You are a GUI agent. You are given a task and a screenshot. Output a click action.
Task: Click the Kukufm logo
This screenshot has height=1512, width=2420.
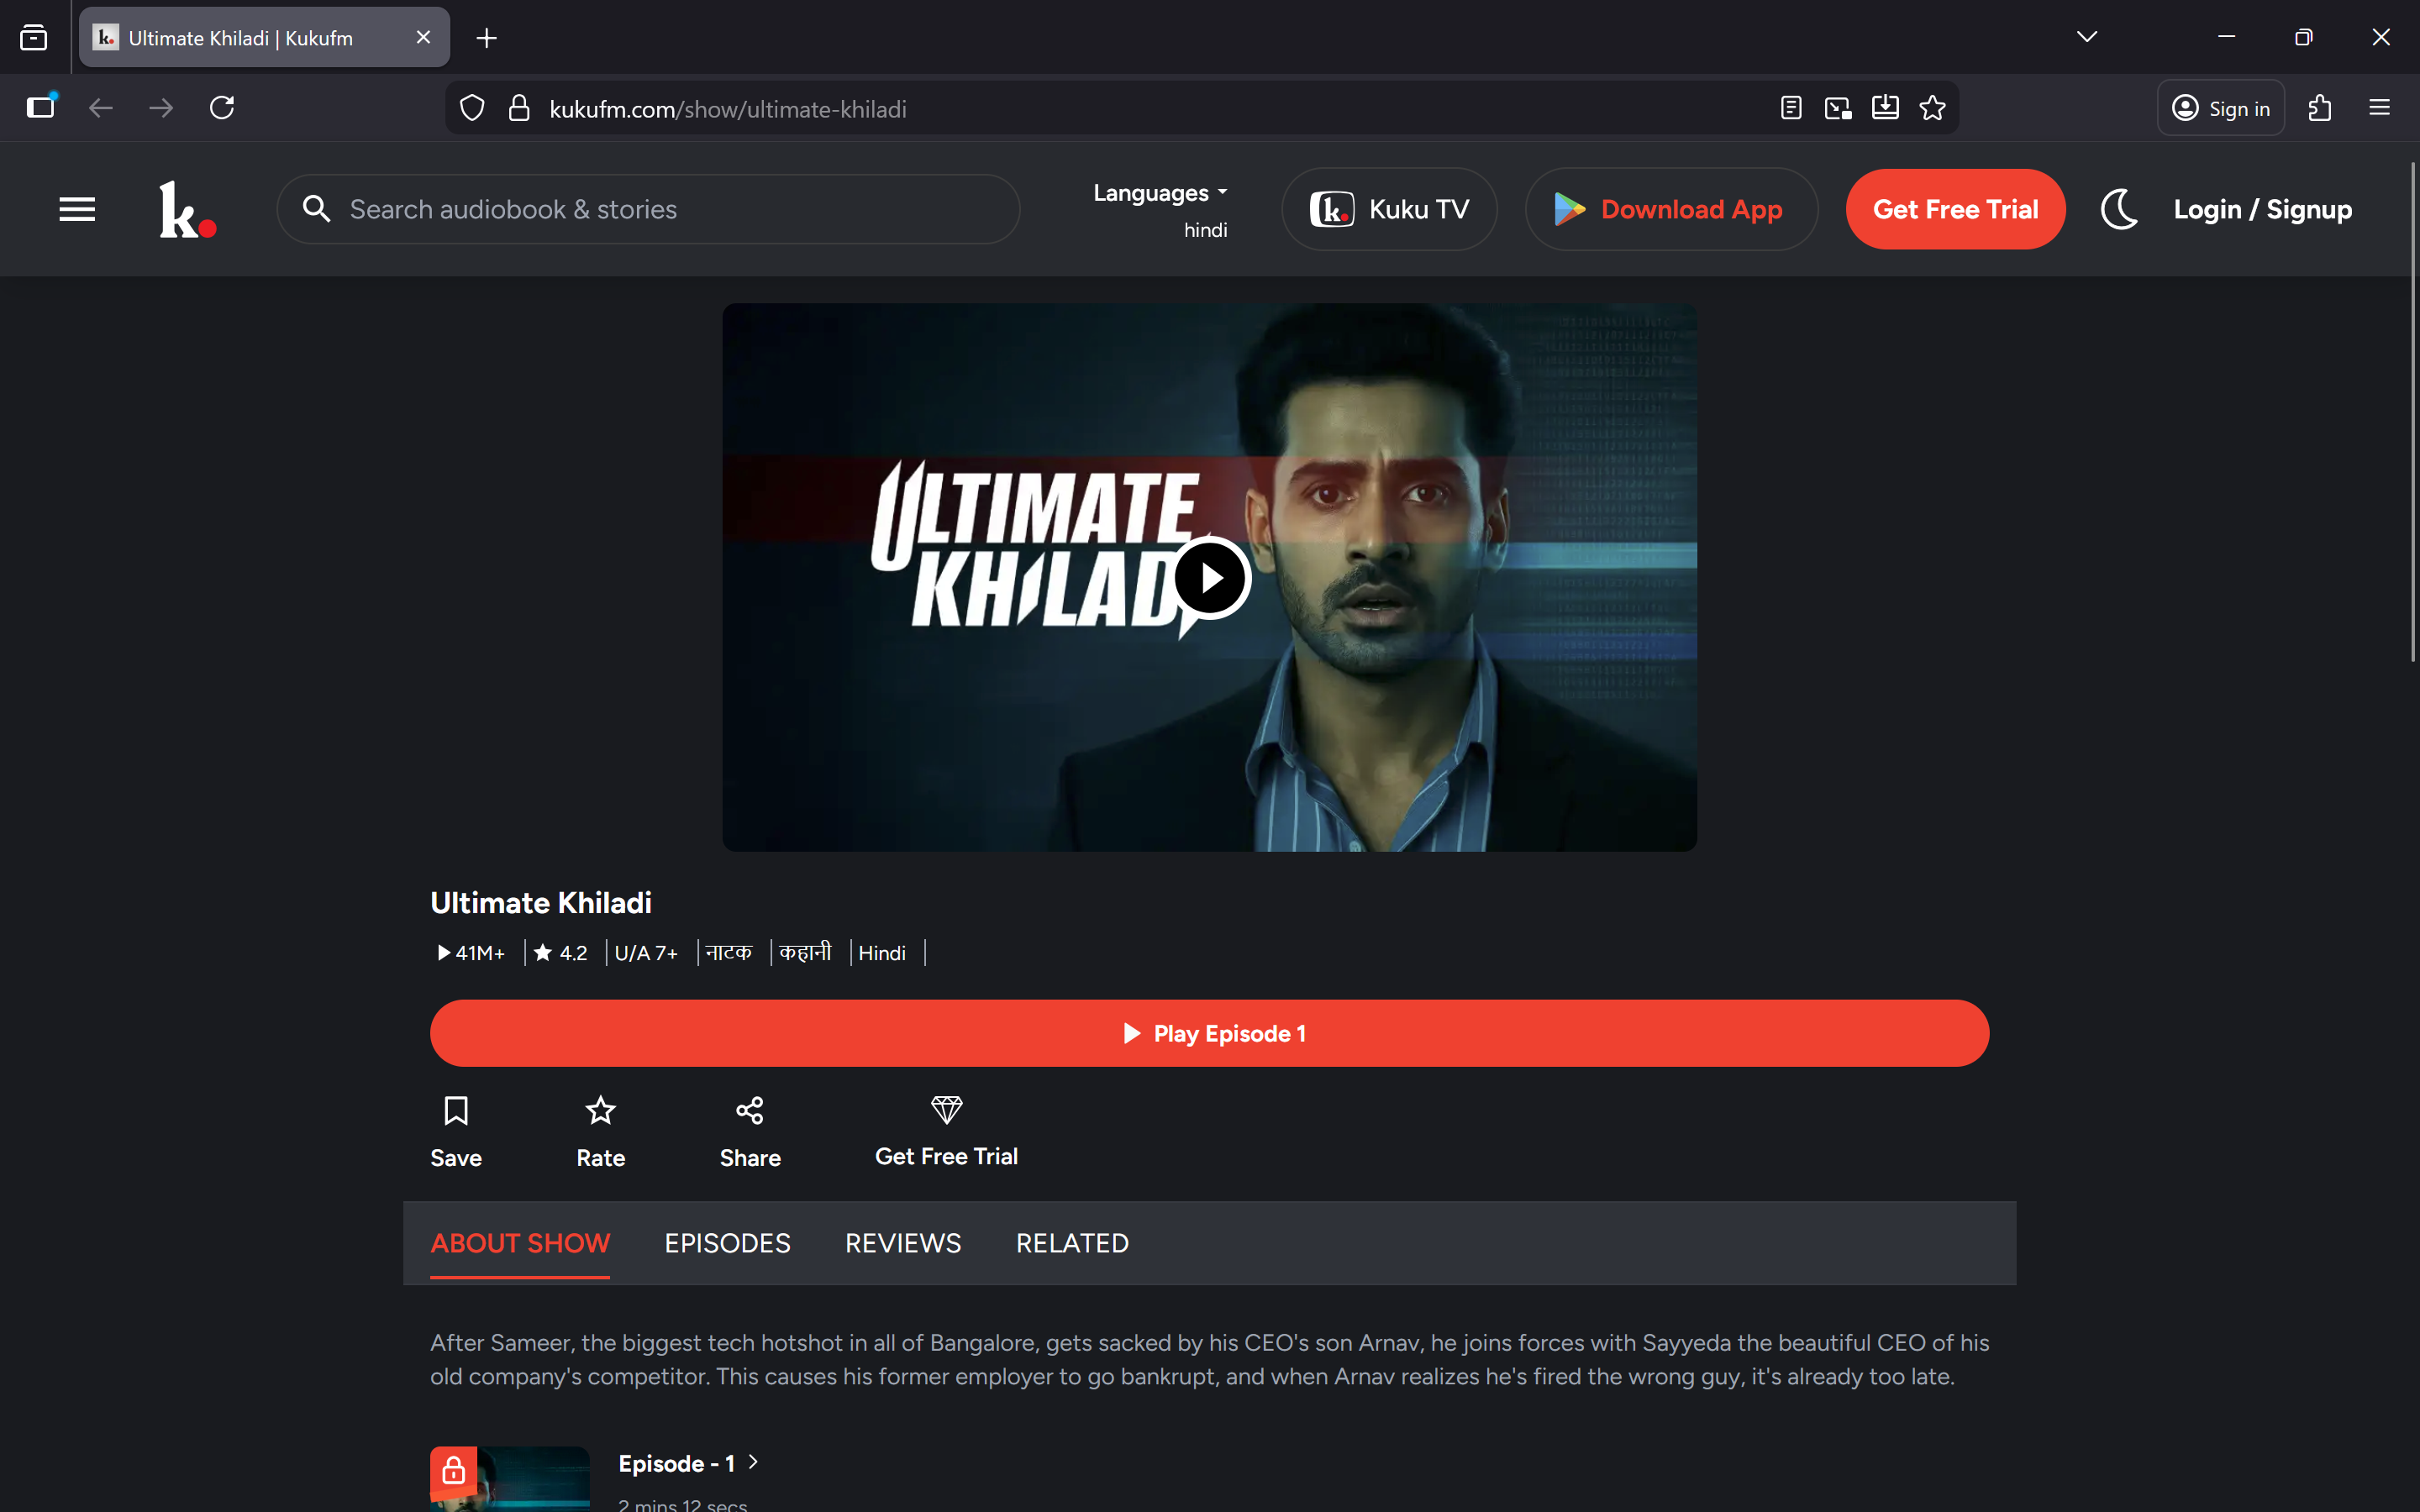click(187, 209)
